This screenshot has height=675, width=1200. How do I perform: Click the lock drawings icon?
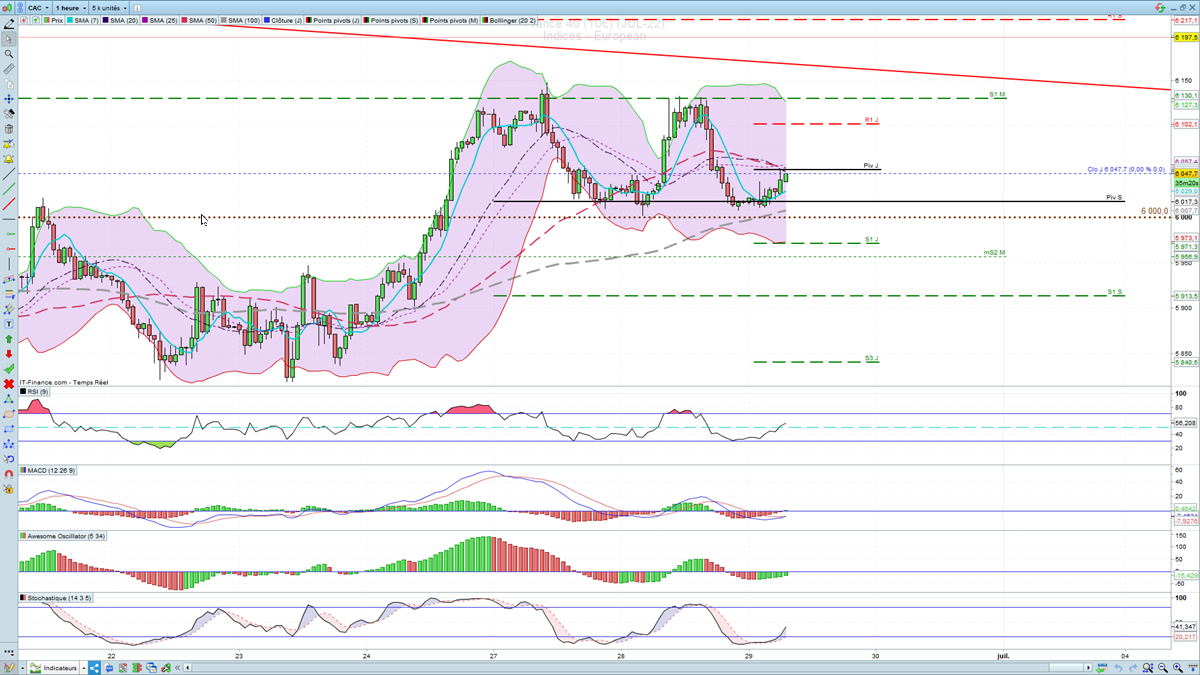pyautogui.click(x=9, y=488)
